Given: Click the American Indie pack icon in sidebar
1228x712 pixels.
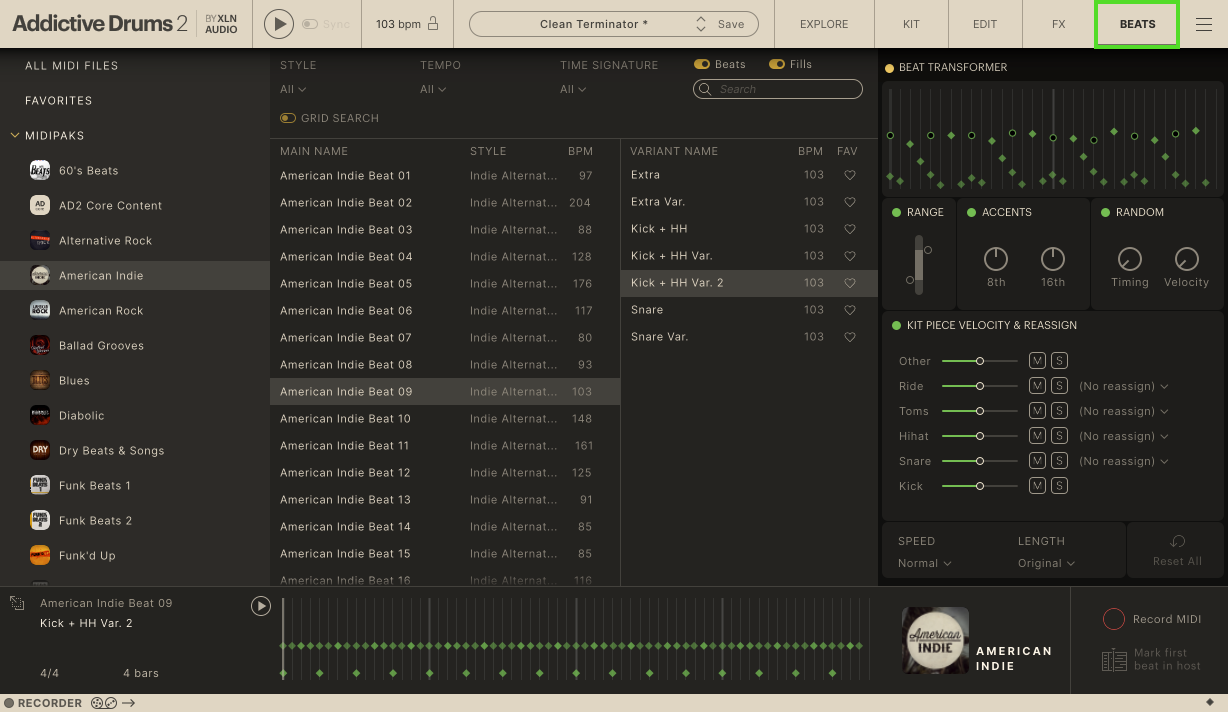Looking at the screenshot, I should (x=40, y=276).
